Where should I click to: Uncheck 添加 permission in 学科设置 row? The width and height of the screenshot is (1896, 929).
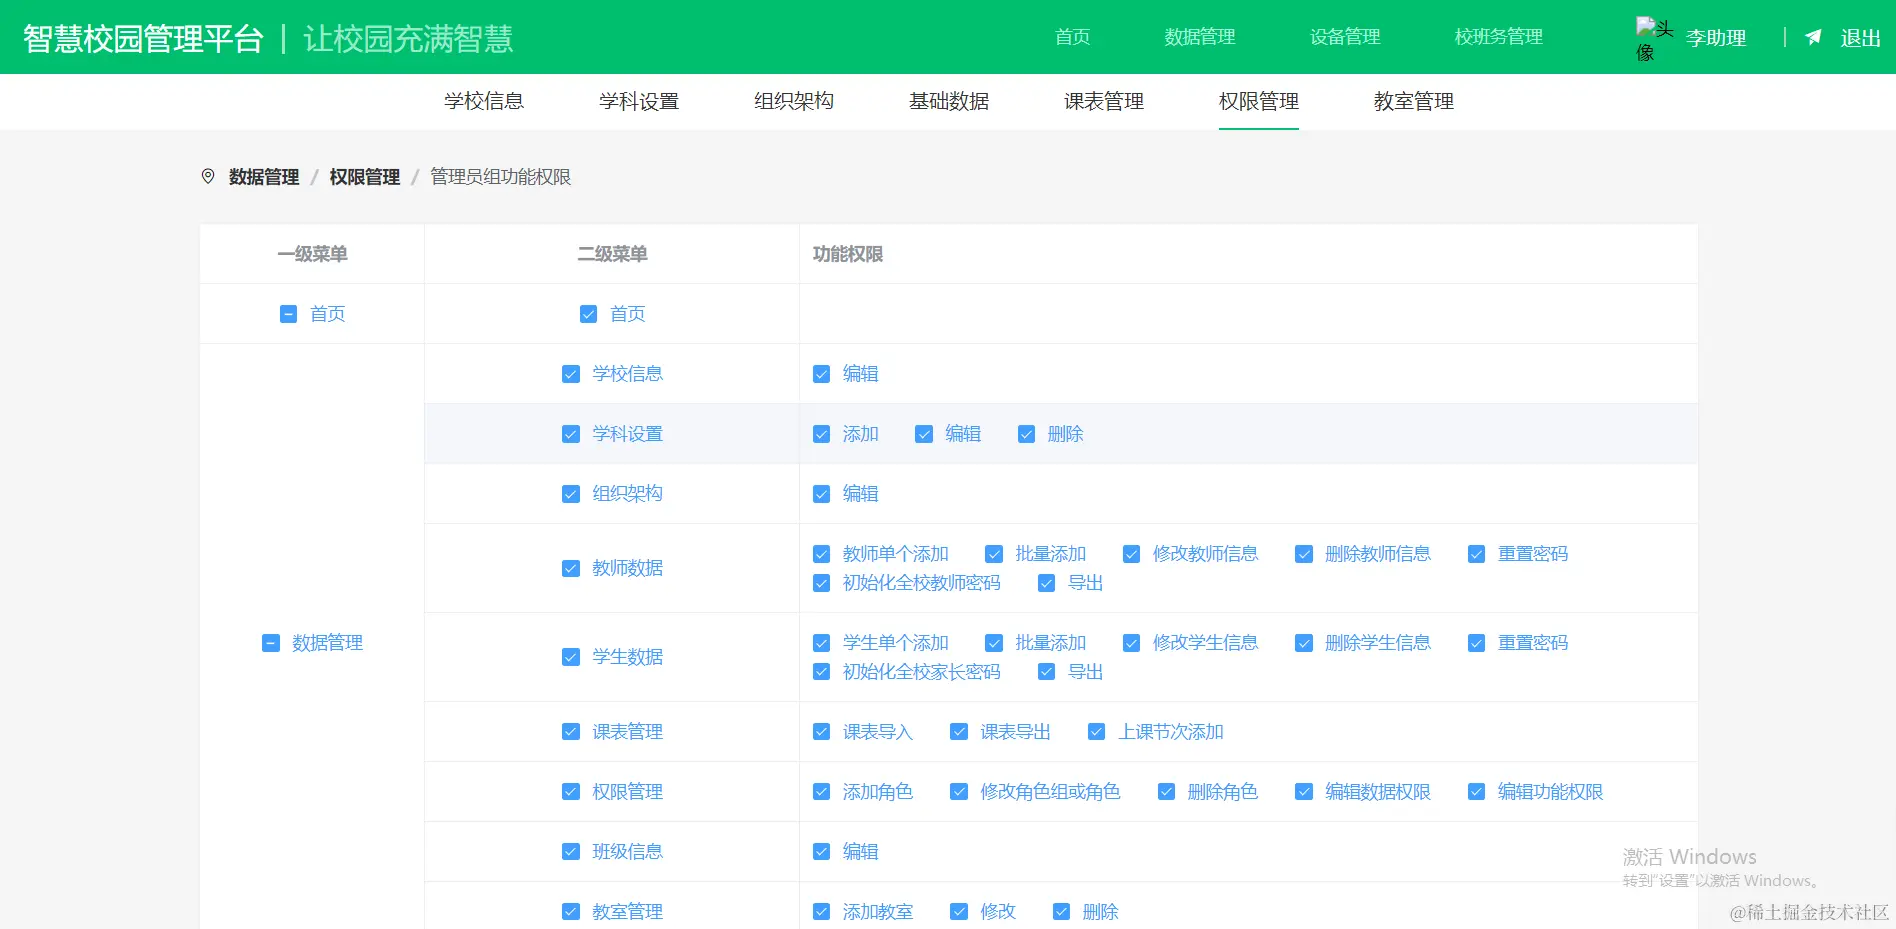tap(821, 434)
